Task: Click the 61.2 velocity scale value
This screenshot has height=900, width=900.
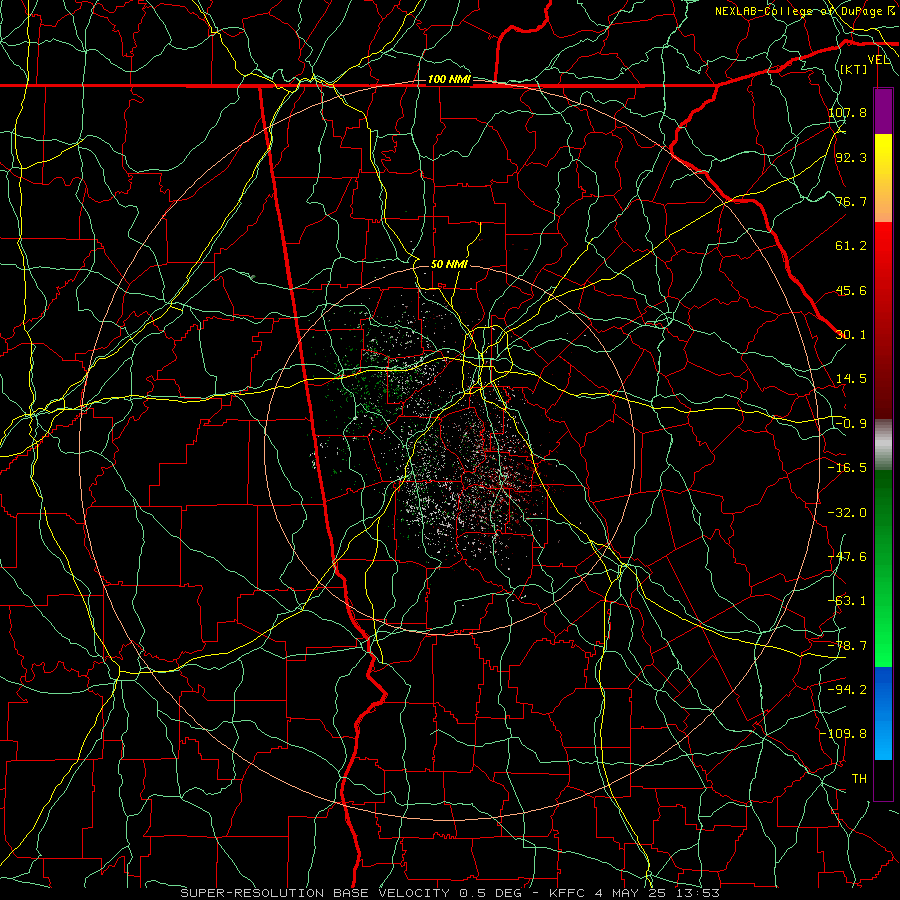Action: coord(851,246)
